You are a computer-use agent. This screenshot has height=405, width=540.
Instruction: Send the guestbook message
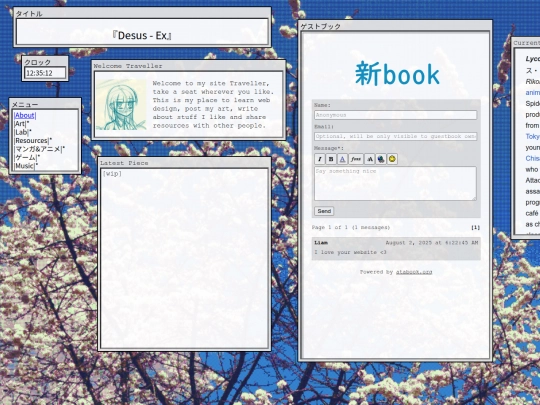coord(324,211)
